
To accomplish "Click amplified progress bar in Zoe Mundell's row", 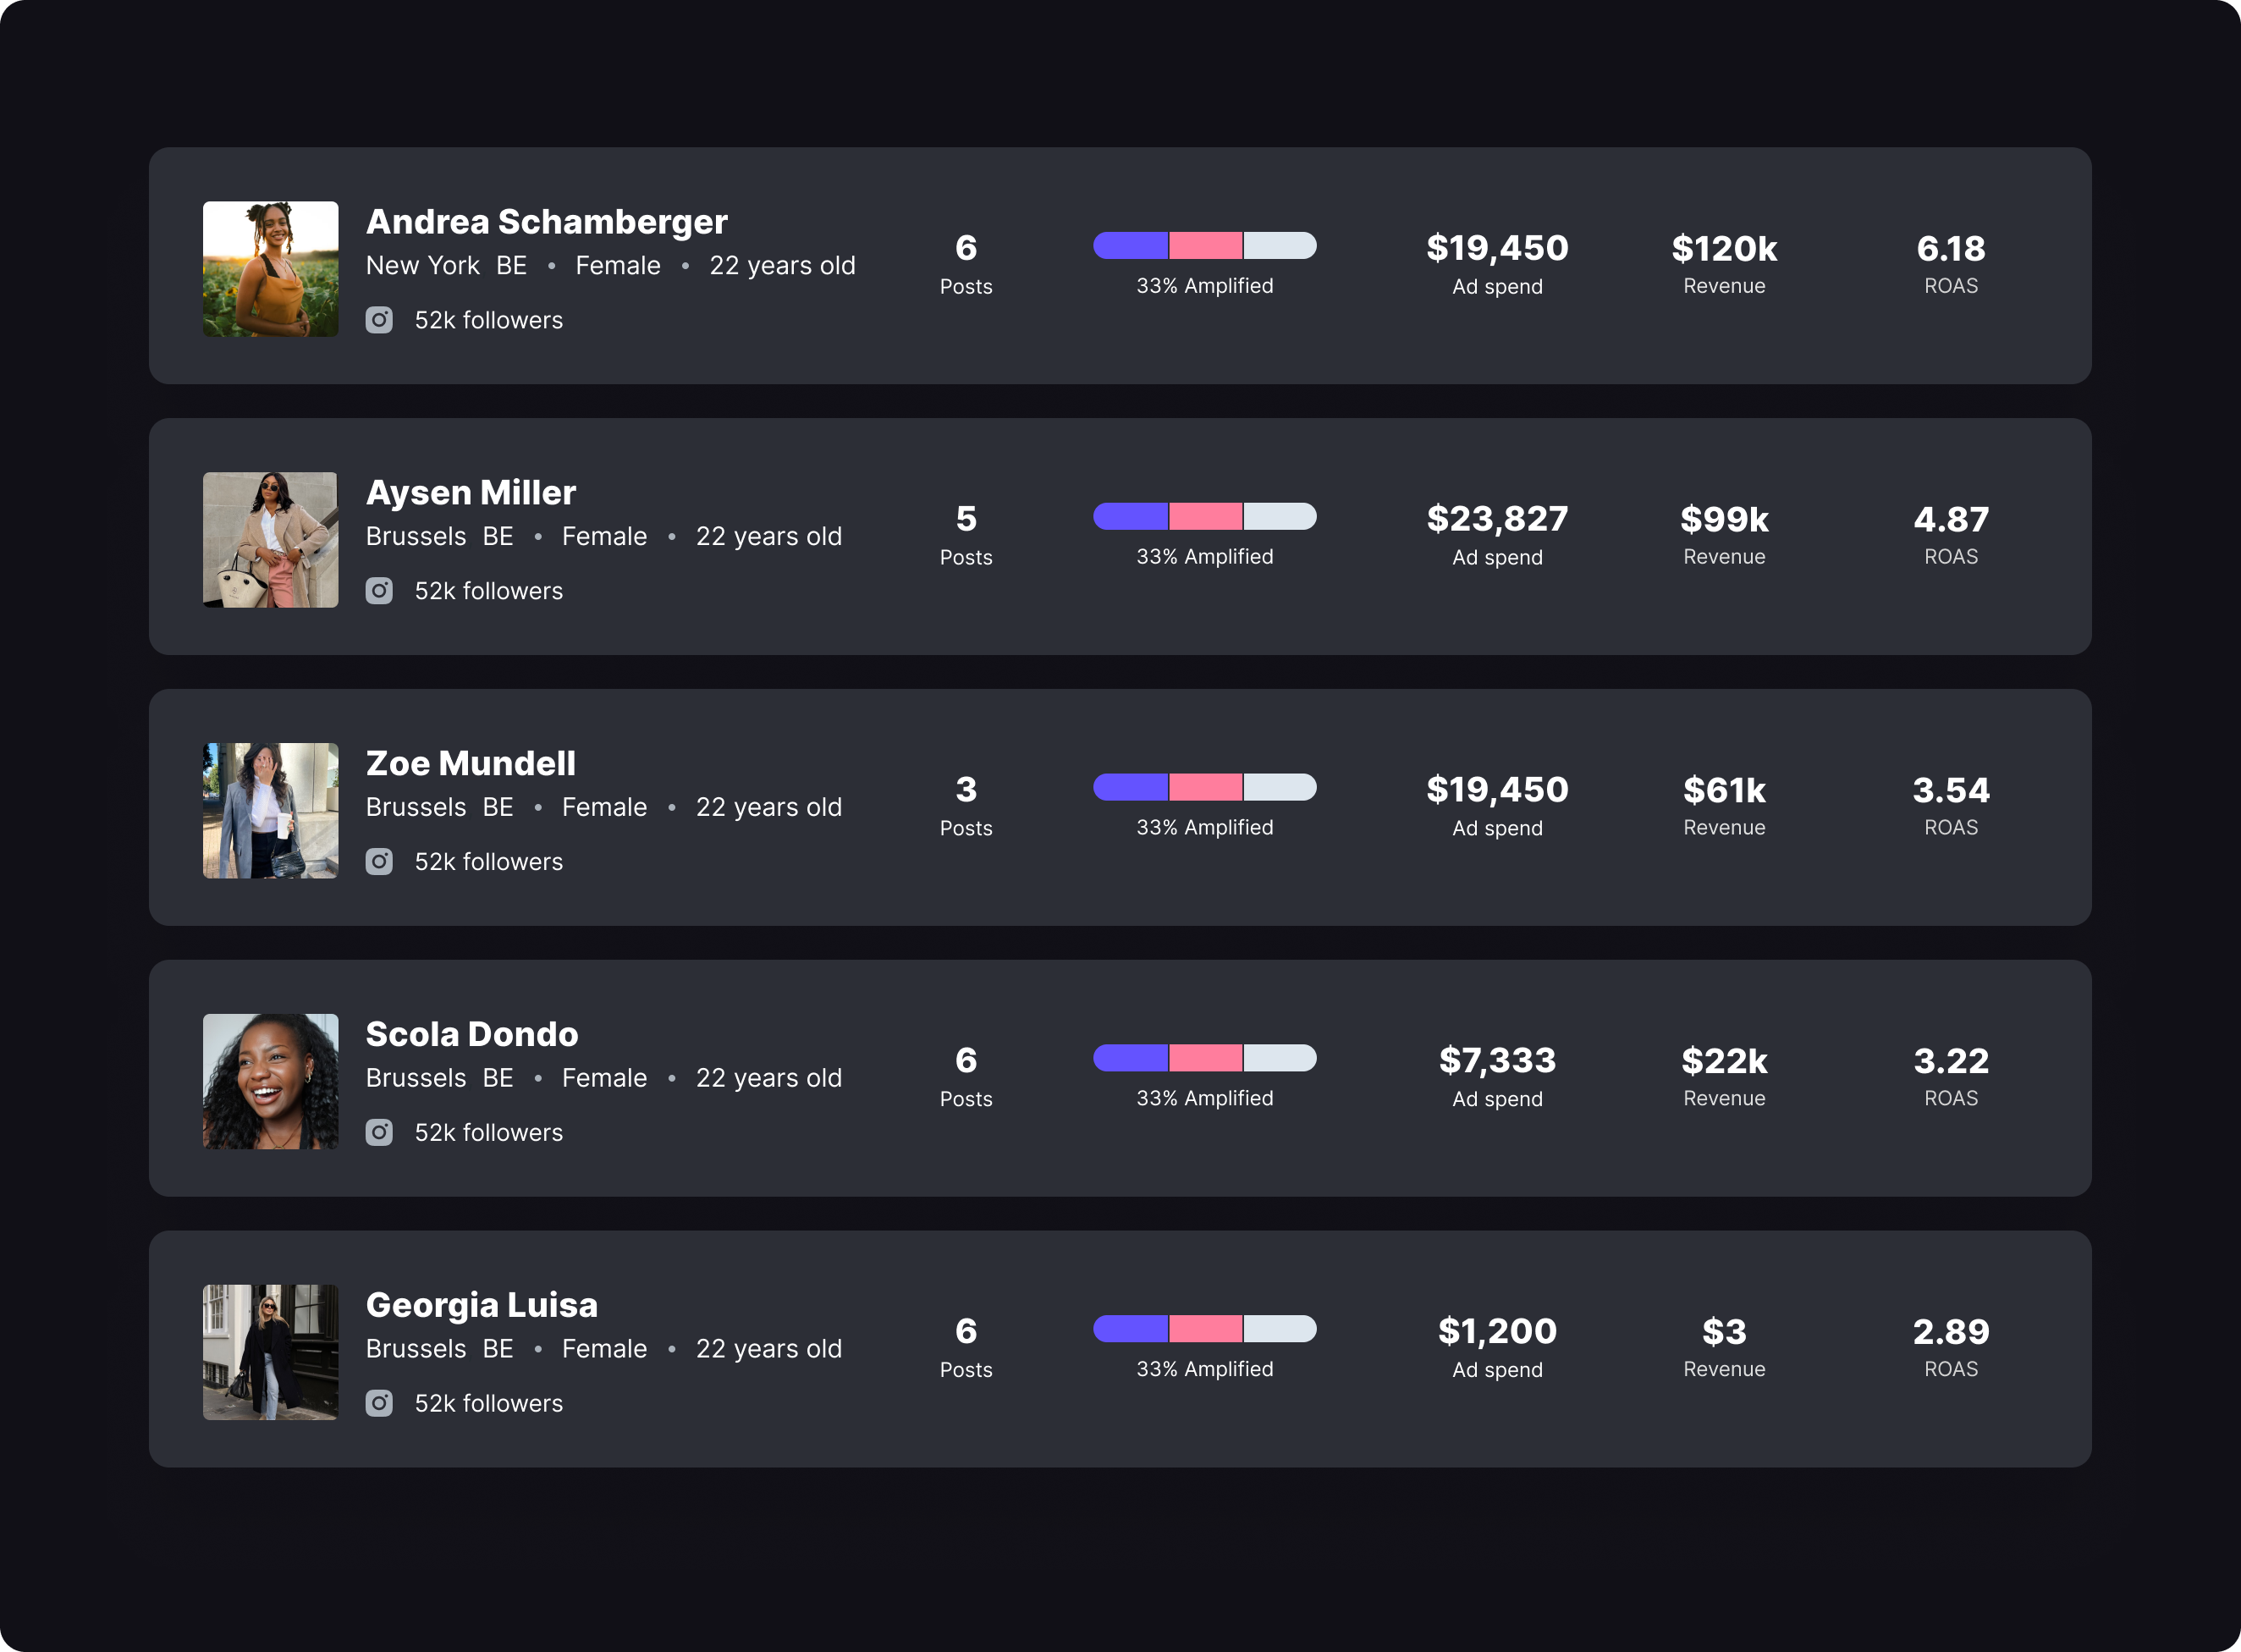I will 1205,788.
